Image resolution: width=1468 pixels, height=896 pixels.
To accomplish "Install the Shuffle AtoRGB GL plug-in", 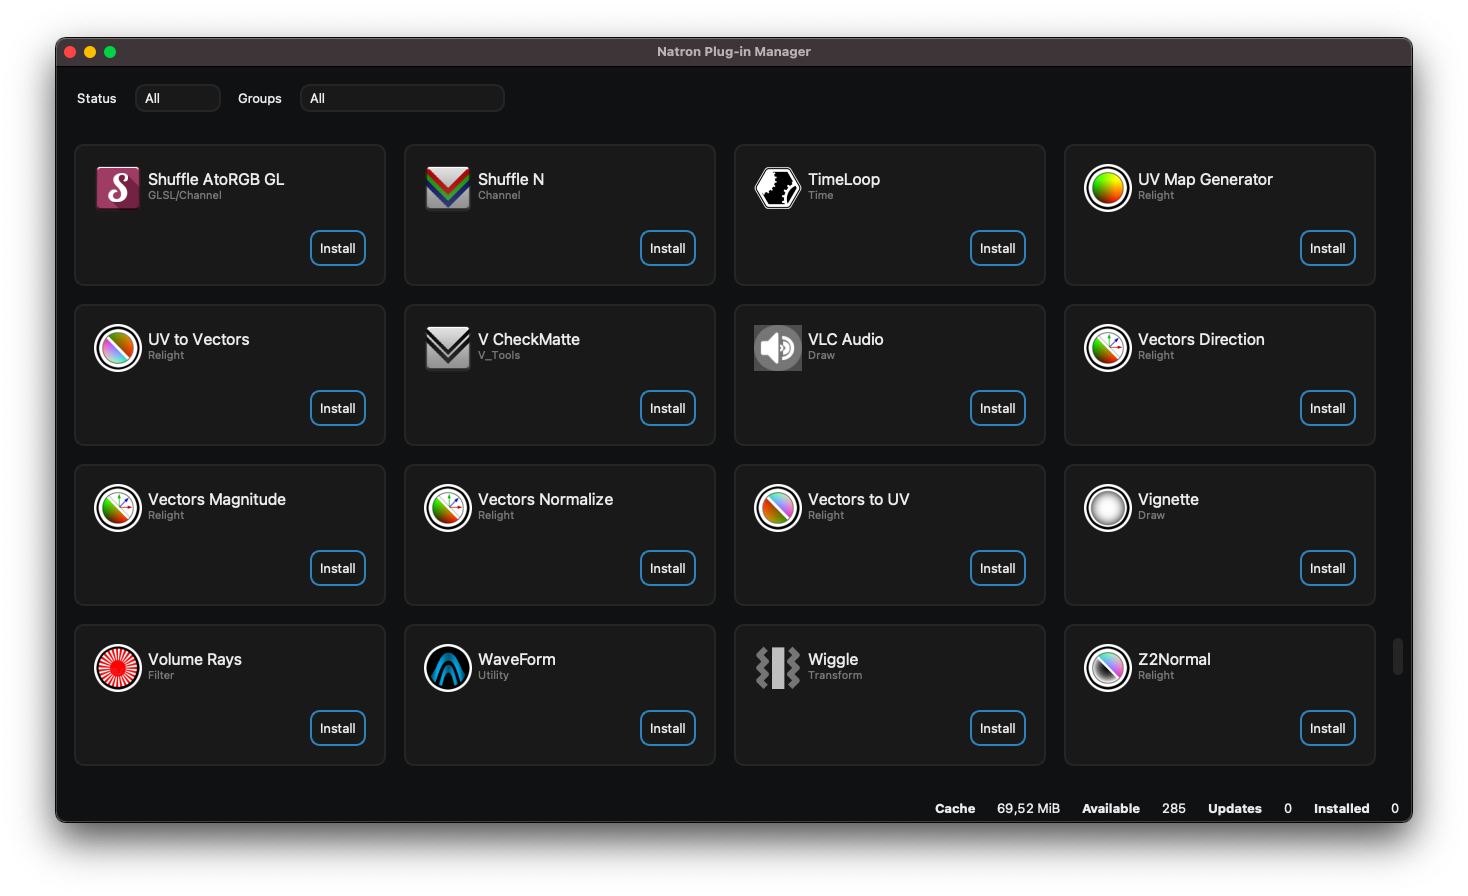I will point(338,248).
